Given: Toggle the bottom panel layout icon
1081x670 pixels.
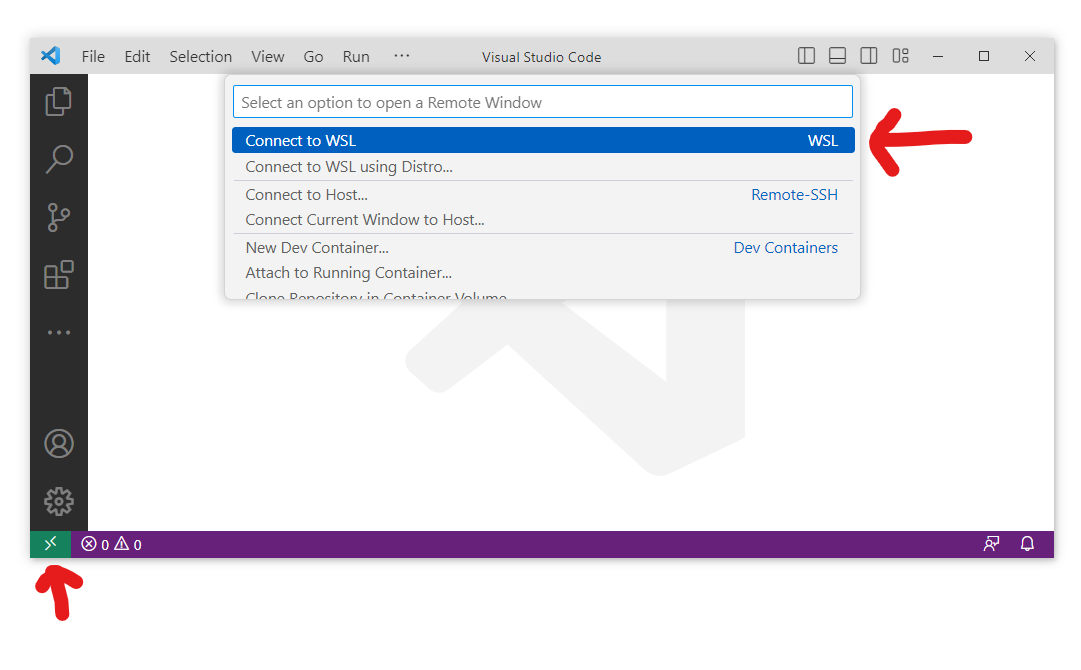Looking at the screenshot, I should (x=837, y=56).
